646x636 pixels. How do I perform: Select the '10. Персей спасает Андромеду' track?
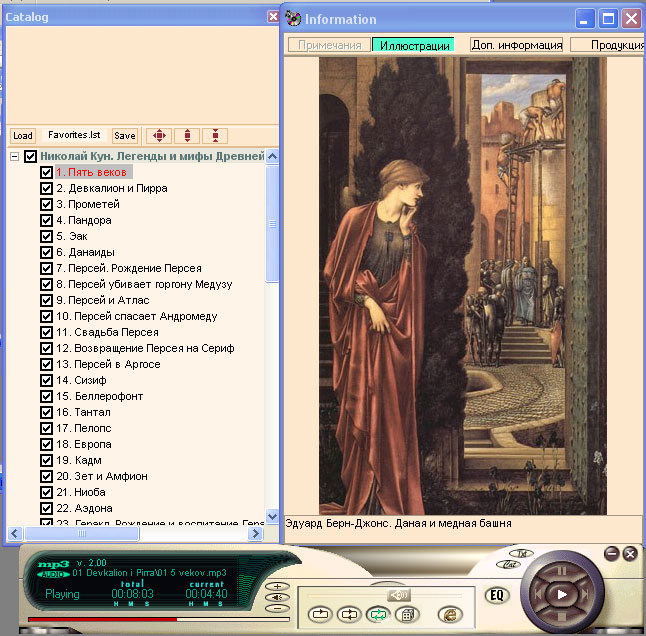[137, 316]
